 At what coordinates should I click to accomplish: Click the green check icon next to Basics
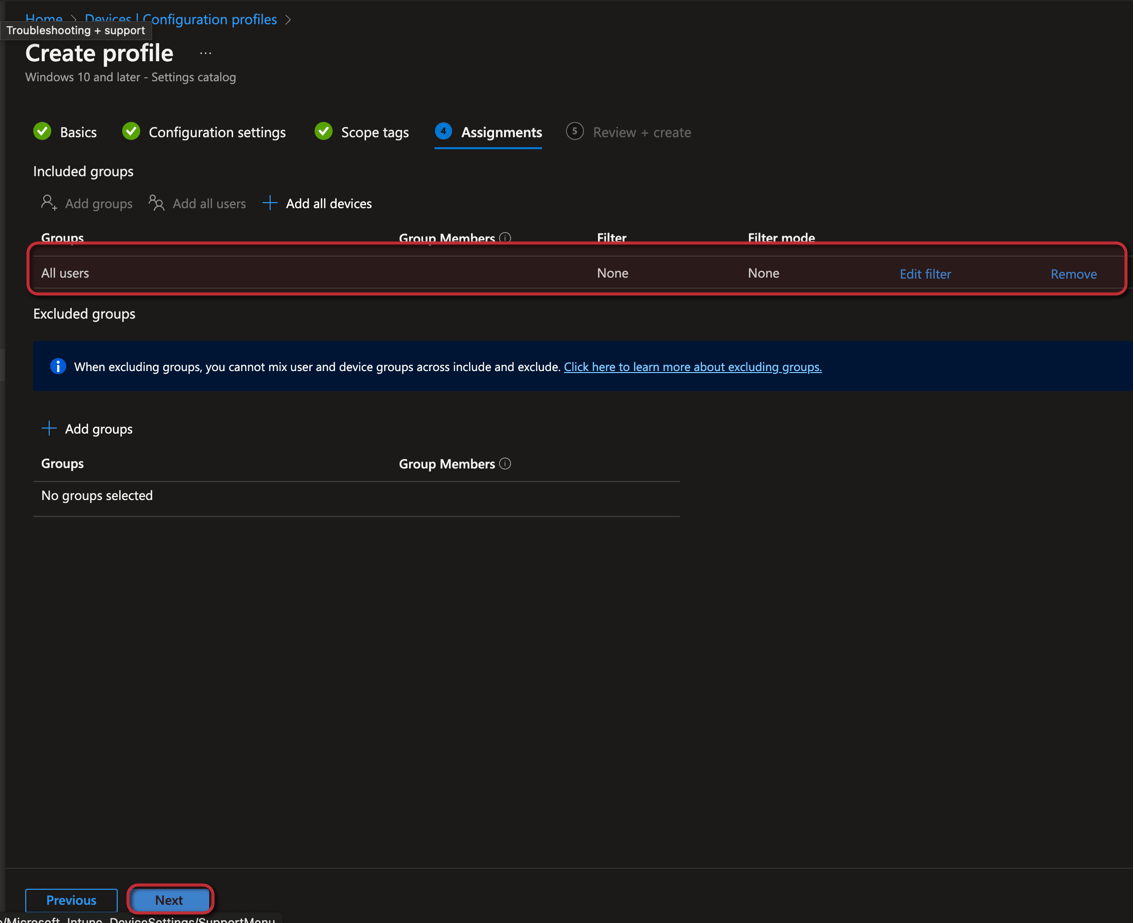(42, 131)
